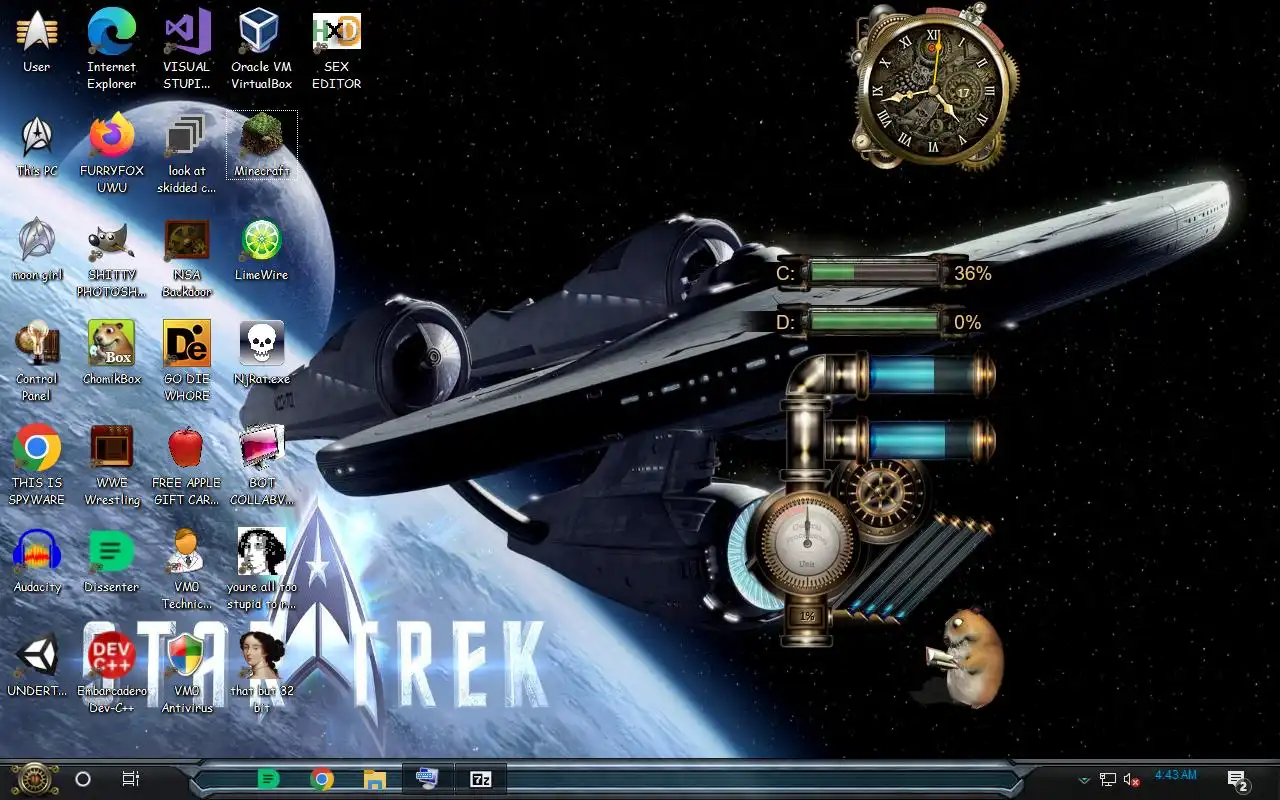Launch the FURRYFOX UWU Firefox shortcut
The image size is (1280, 800).
click(x=111, y=152)
